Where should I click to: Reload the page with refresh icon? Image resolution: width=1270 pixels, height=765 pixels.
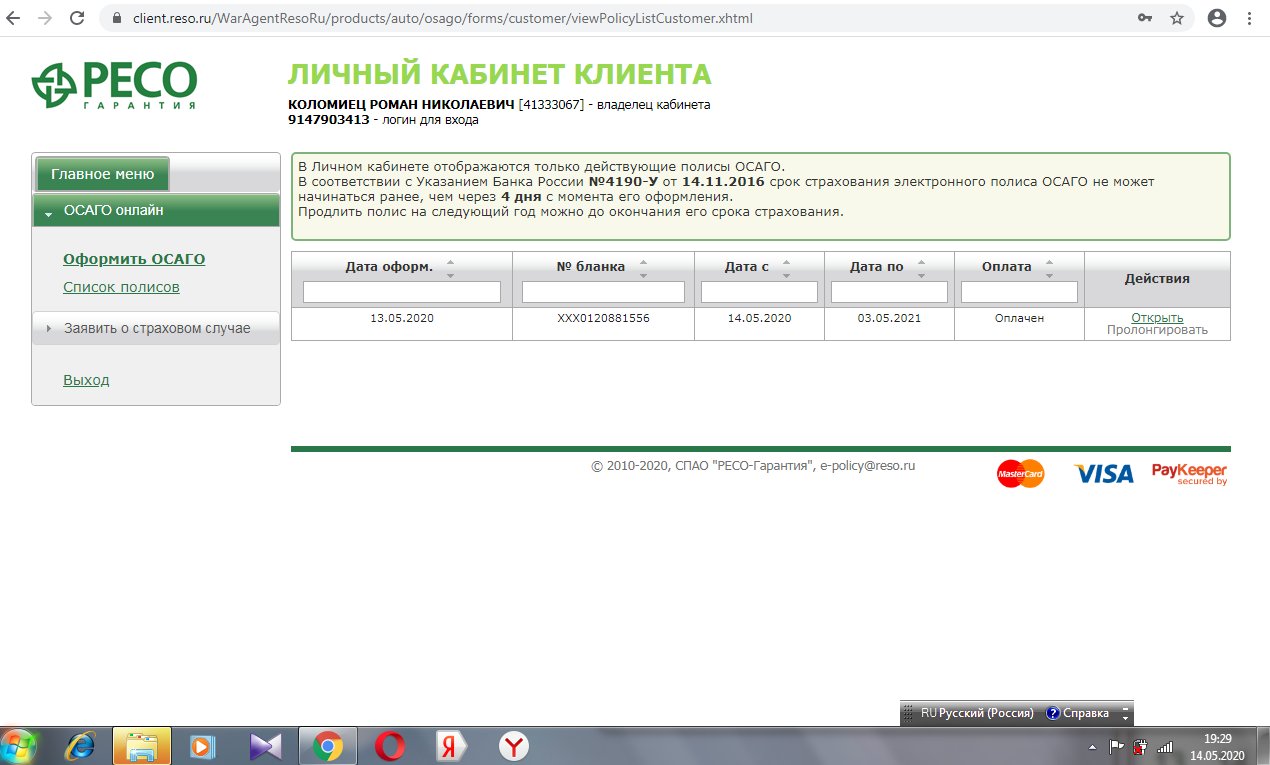point(77,18)
